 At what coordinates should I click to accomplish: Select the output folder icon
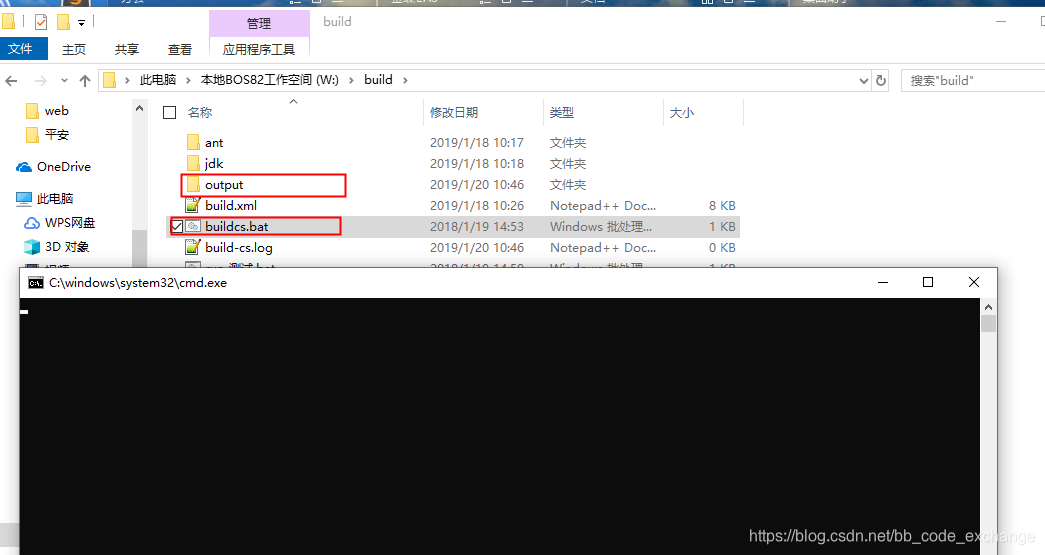coord(193,185)
